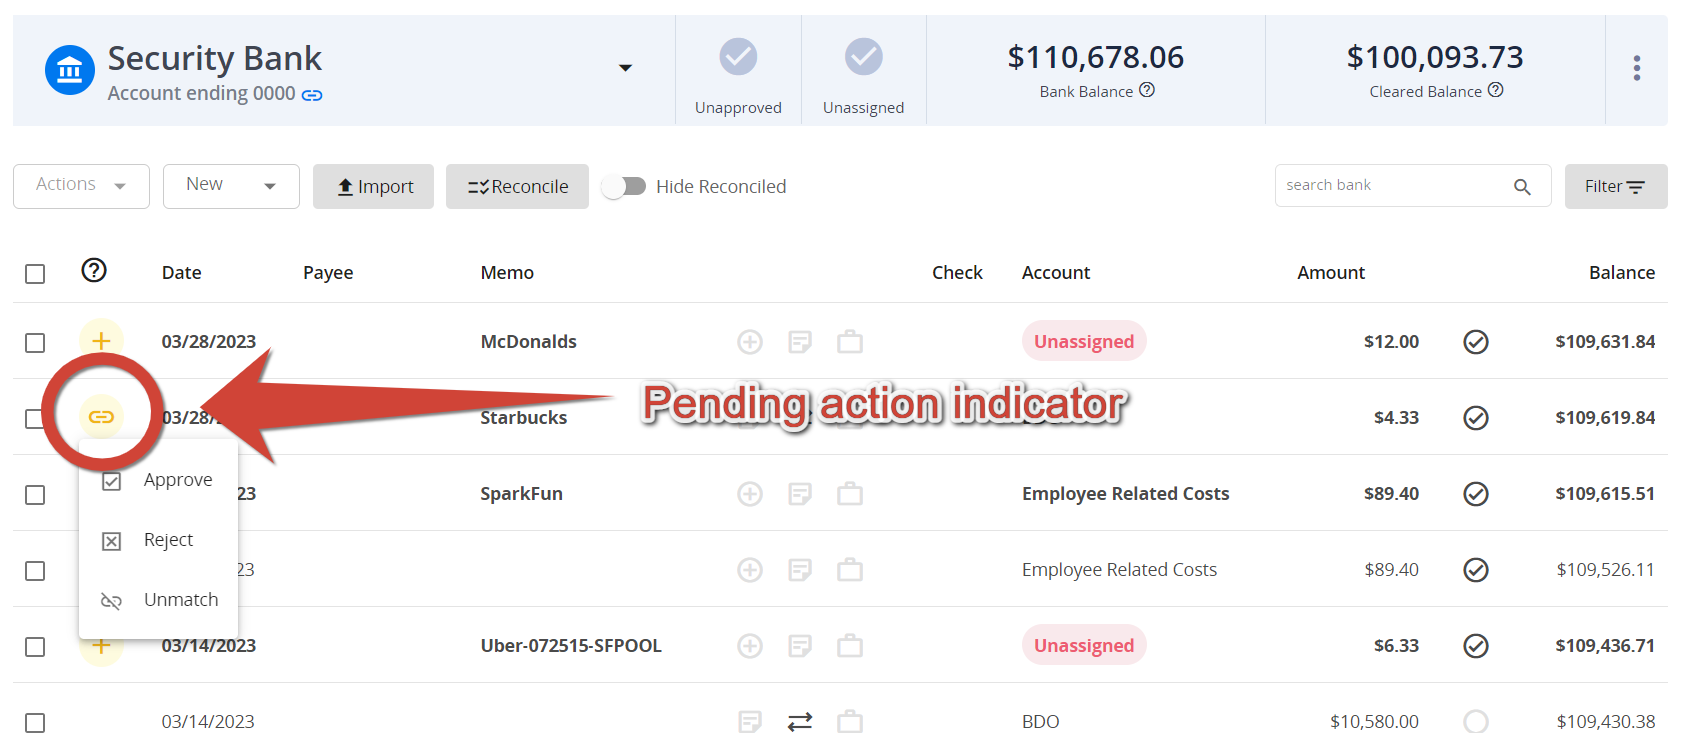
Task: Click the briefcase icon on BDO row
Action: coord(850,721)
